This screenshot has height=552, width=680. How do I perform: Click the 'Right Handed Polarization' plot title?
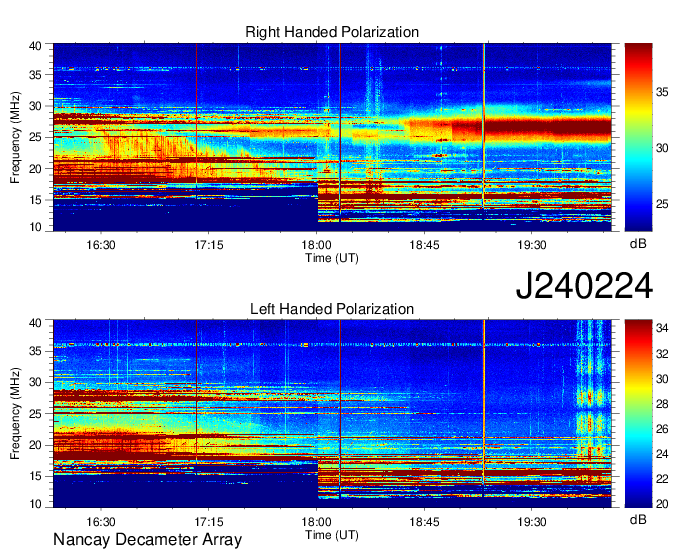[x=332, y=32]
